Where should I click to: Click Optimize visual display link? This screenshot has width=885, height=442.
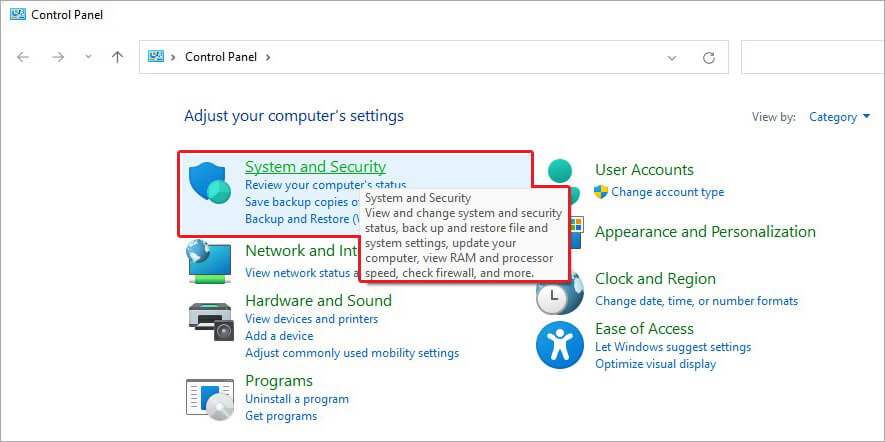click(x=655, y=364)
